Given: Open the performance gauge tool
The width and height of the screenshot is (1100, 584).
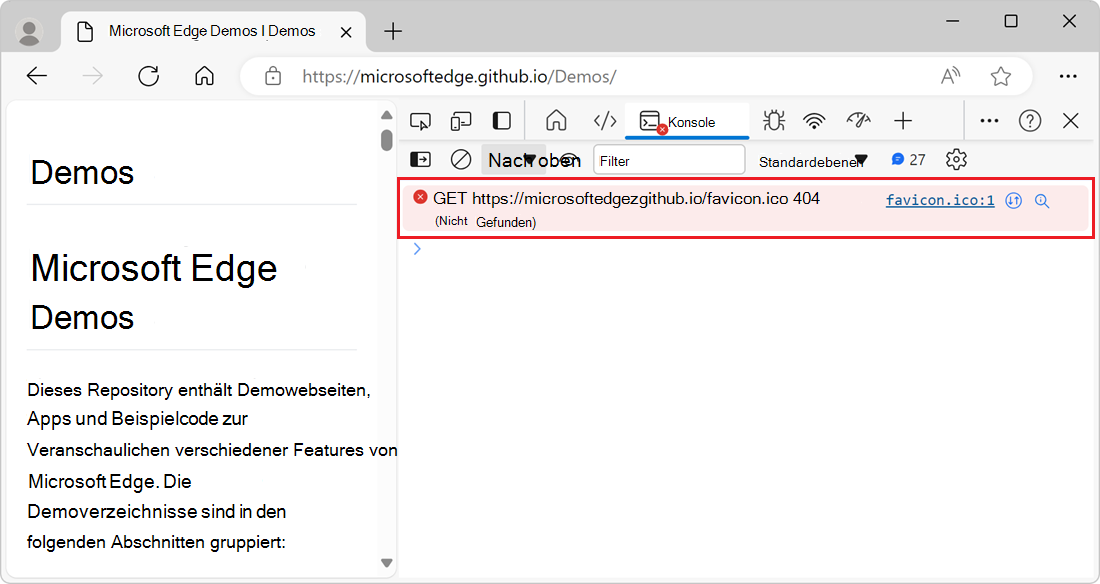Looking at the screenshot, I should [858, 120].
